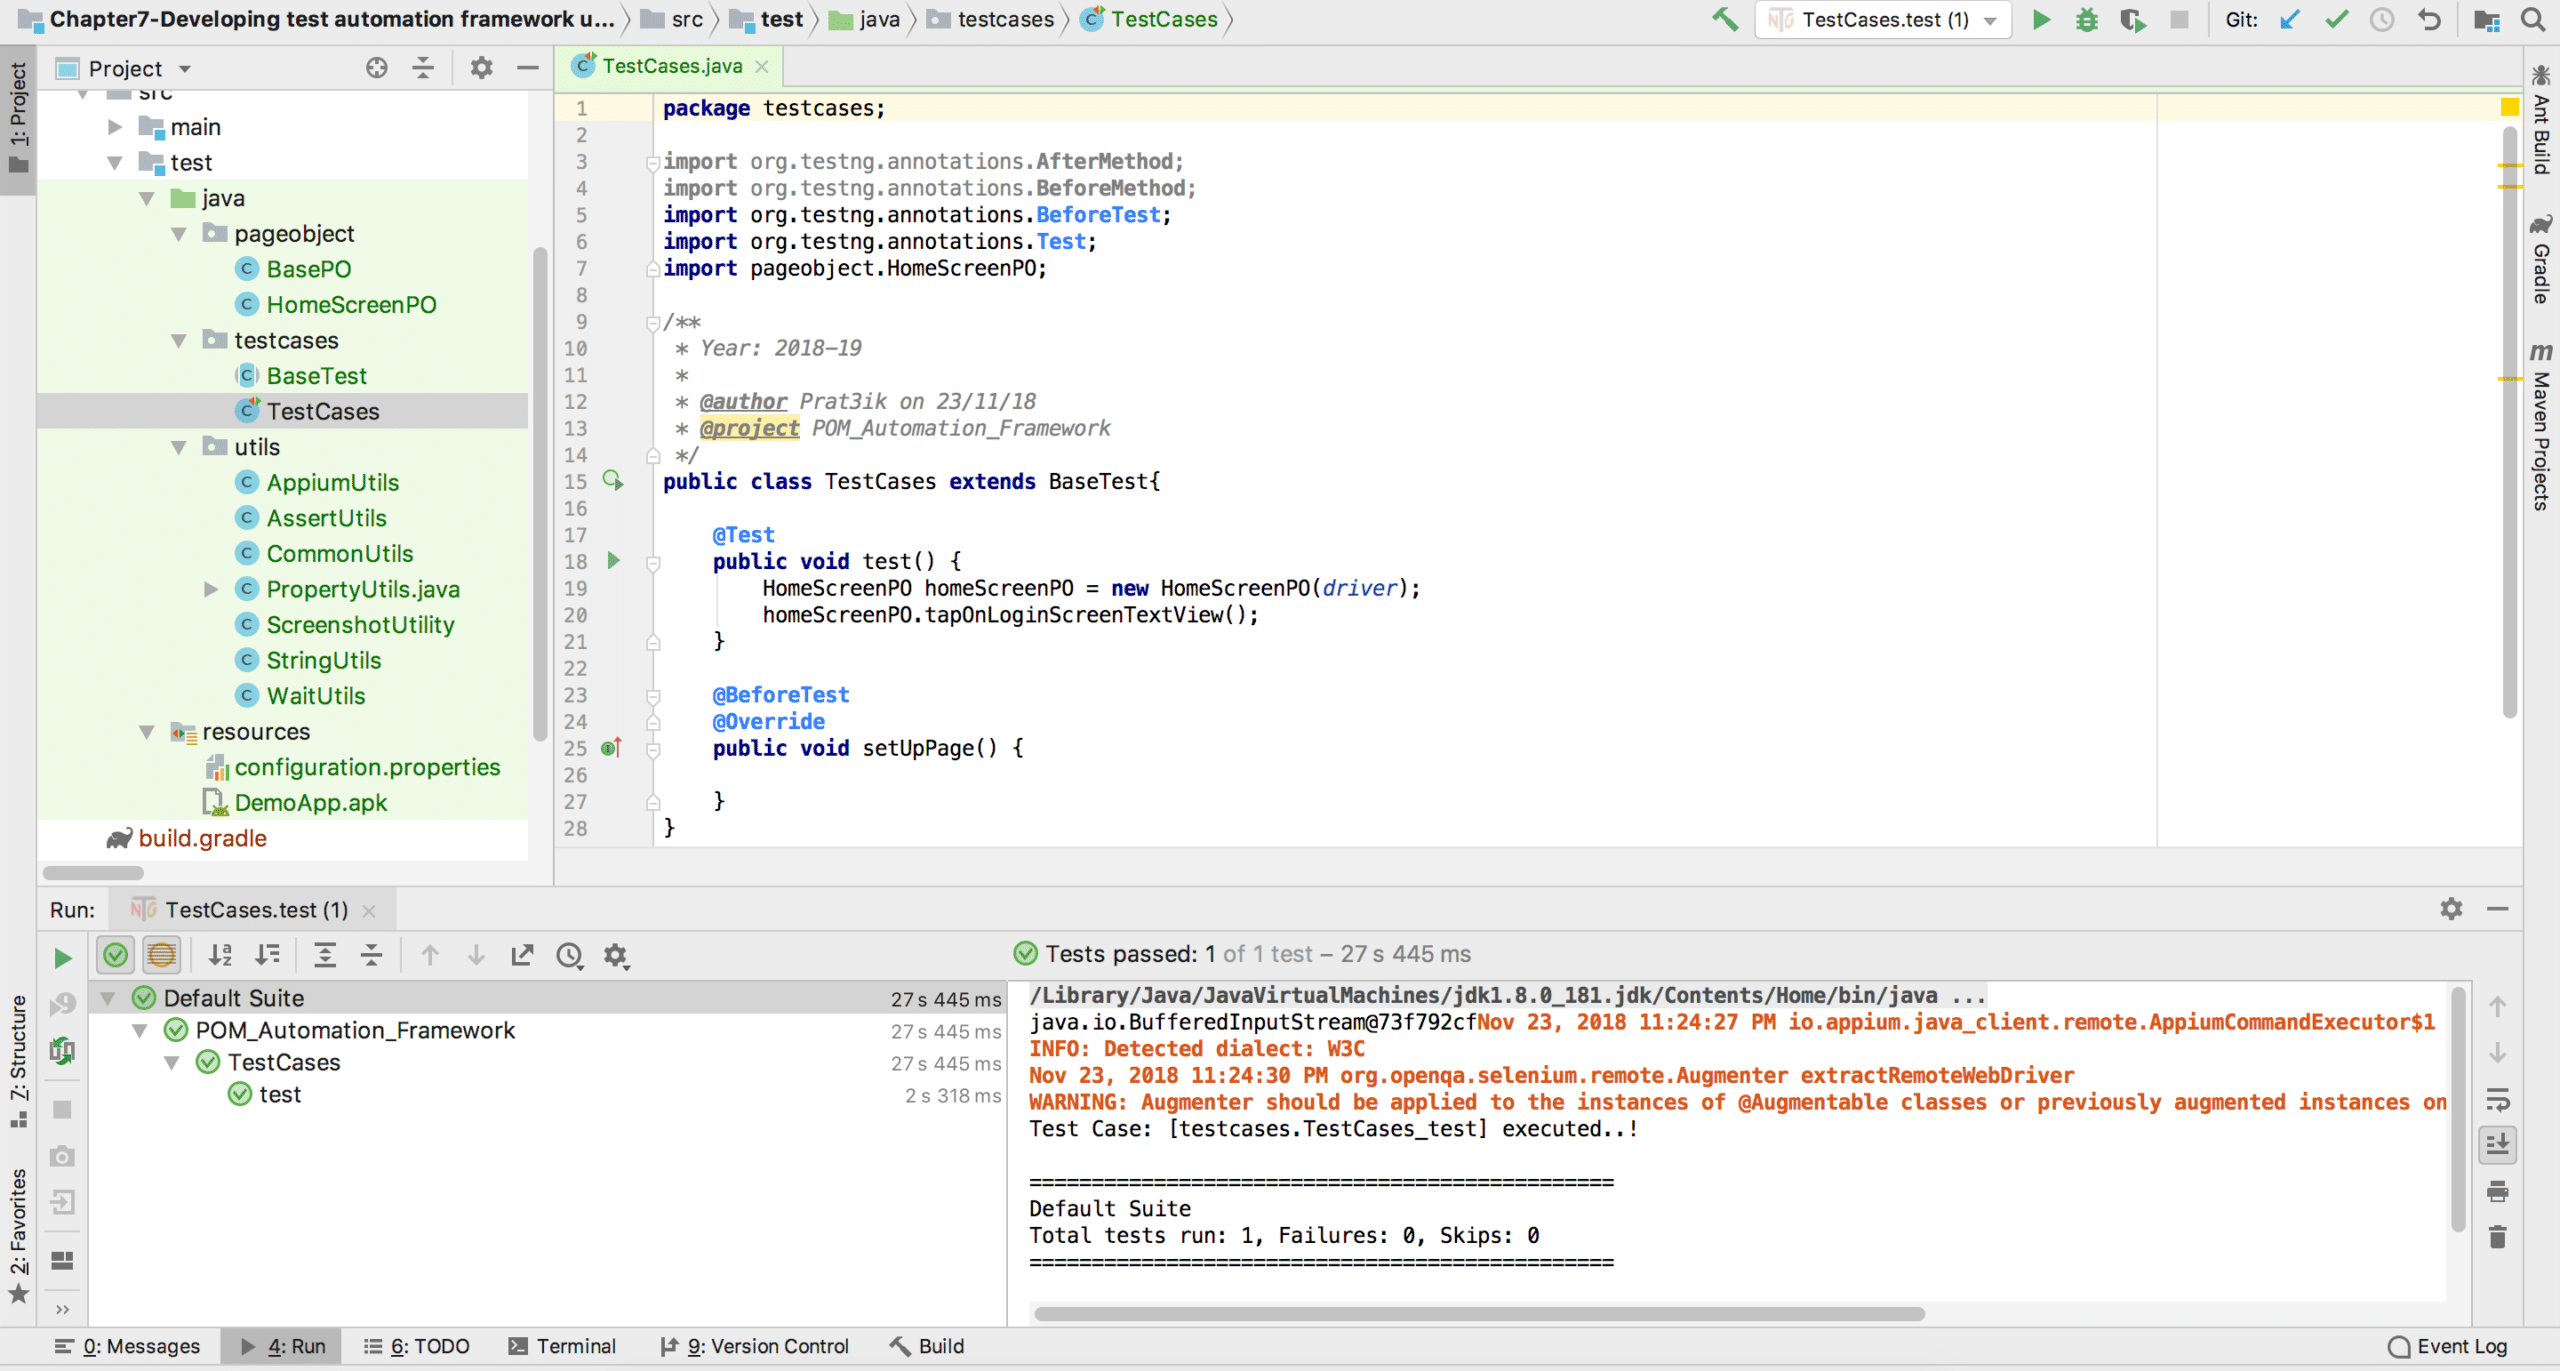This screenshot has width=2560, height=1371.
Task: Track running test in test tree
Action: tap(523, 955)
